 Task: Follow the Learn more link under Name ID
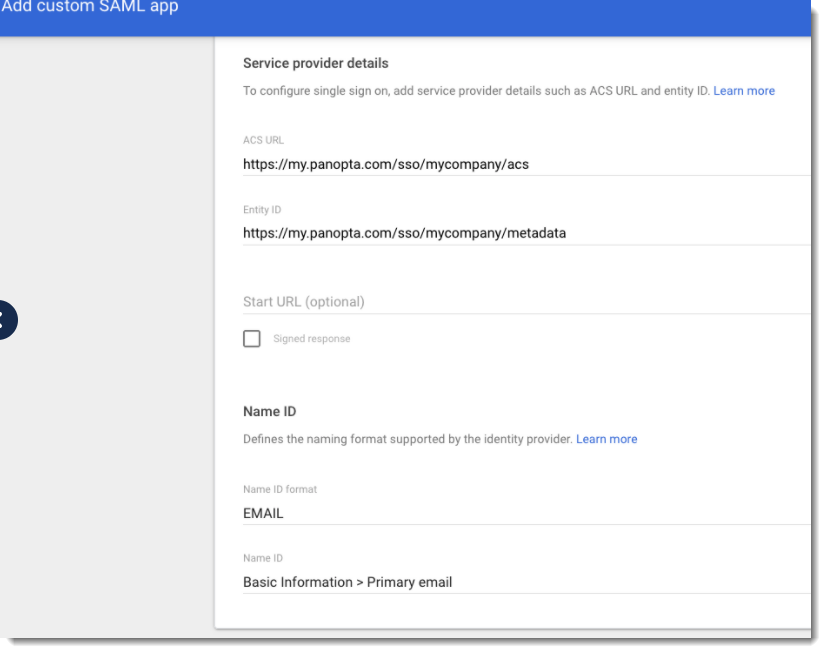click(x=606, y=439)
